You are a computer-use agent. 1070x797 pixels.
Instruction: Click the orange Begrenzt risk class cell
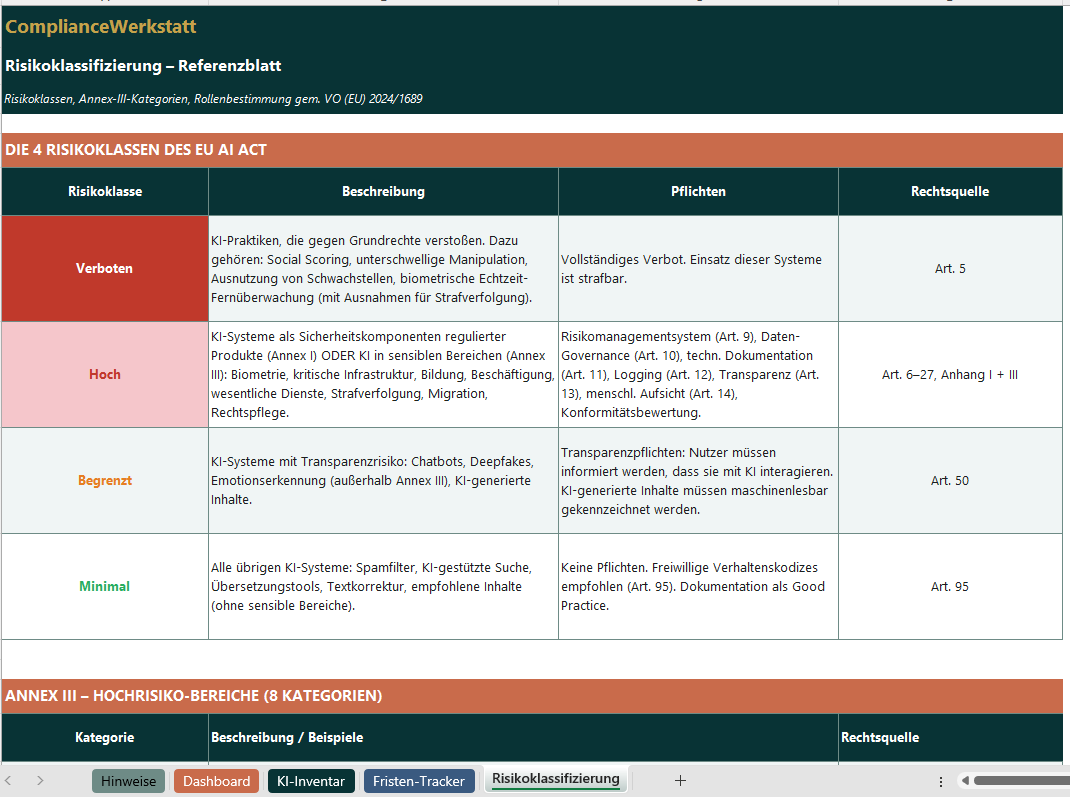click(105, 480)
